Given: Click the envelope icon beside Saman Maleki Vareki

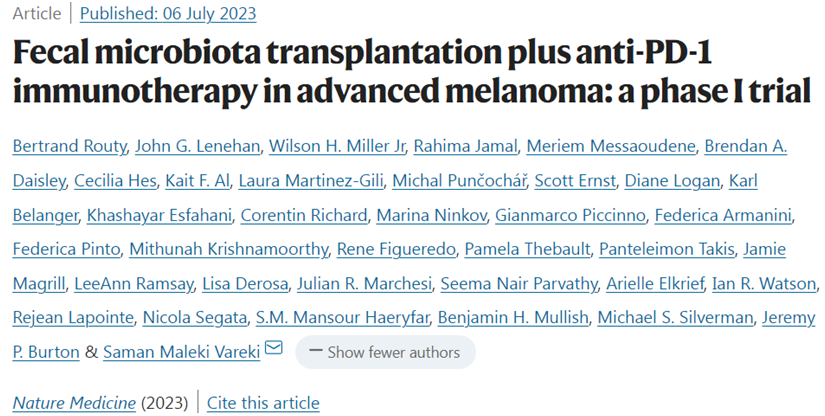Looking at the screenshot, I should click(274, 350).
